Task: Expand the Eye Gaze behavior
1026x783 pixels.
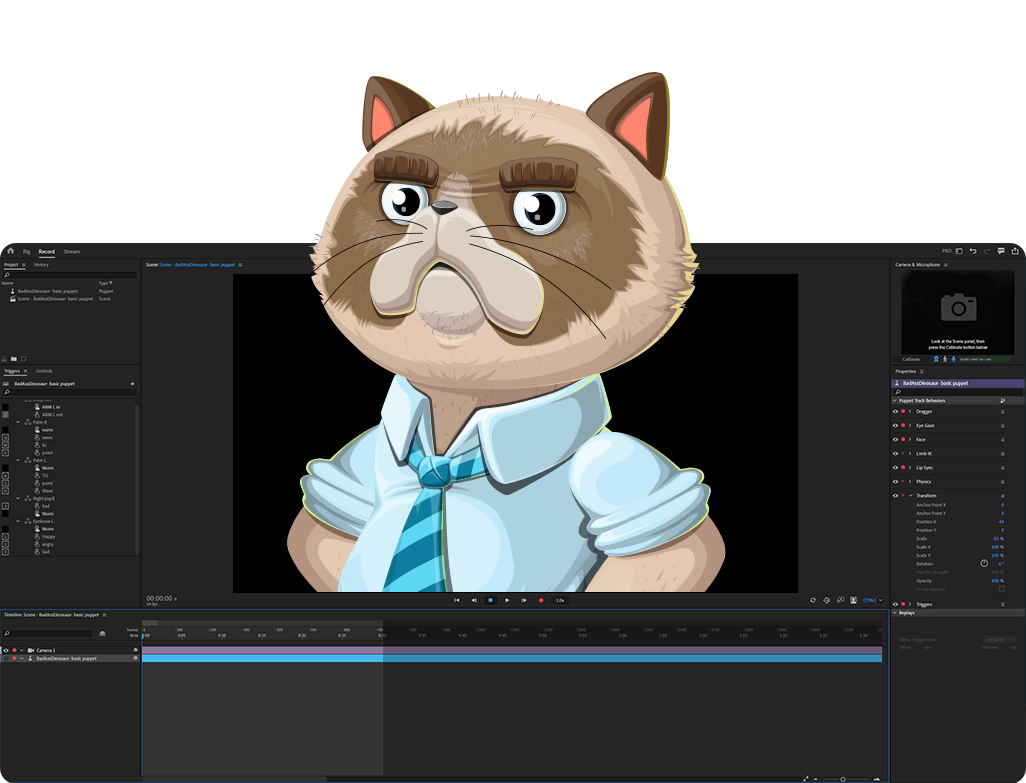Action: pos(910,425)
